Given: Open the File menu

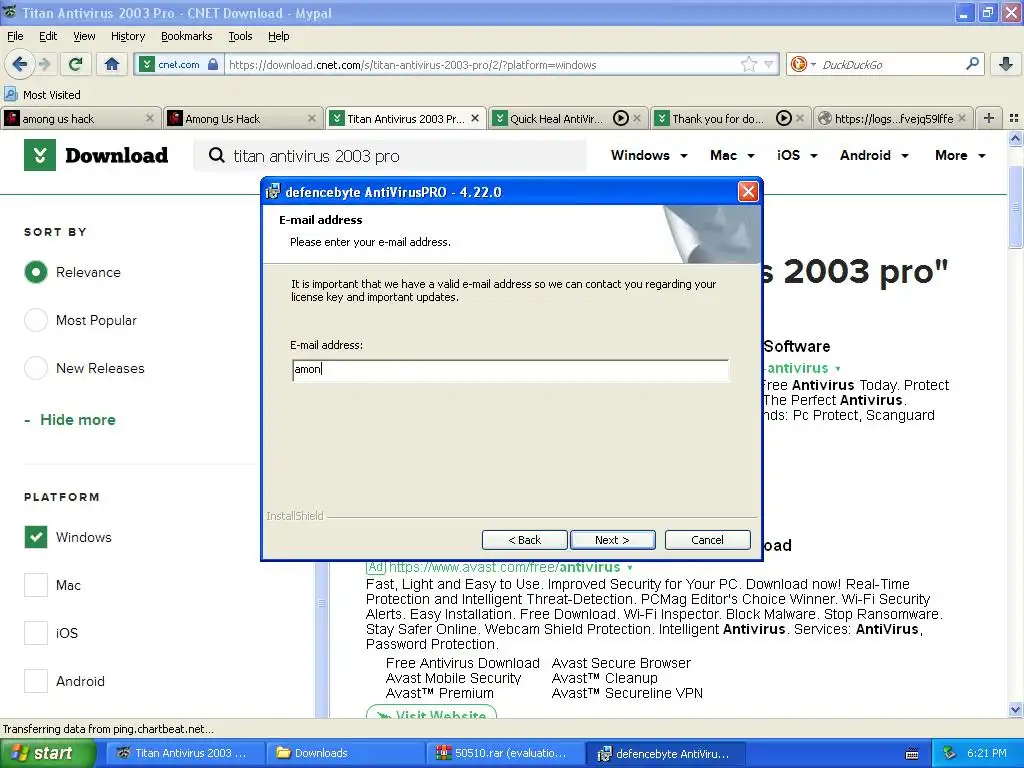Looking at the screenshot, I should click(15, 36).
